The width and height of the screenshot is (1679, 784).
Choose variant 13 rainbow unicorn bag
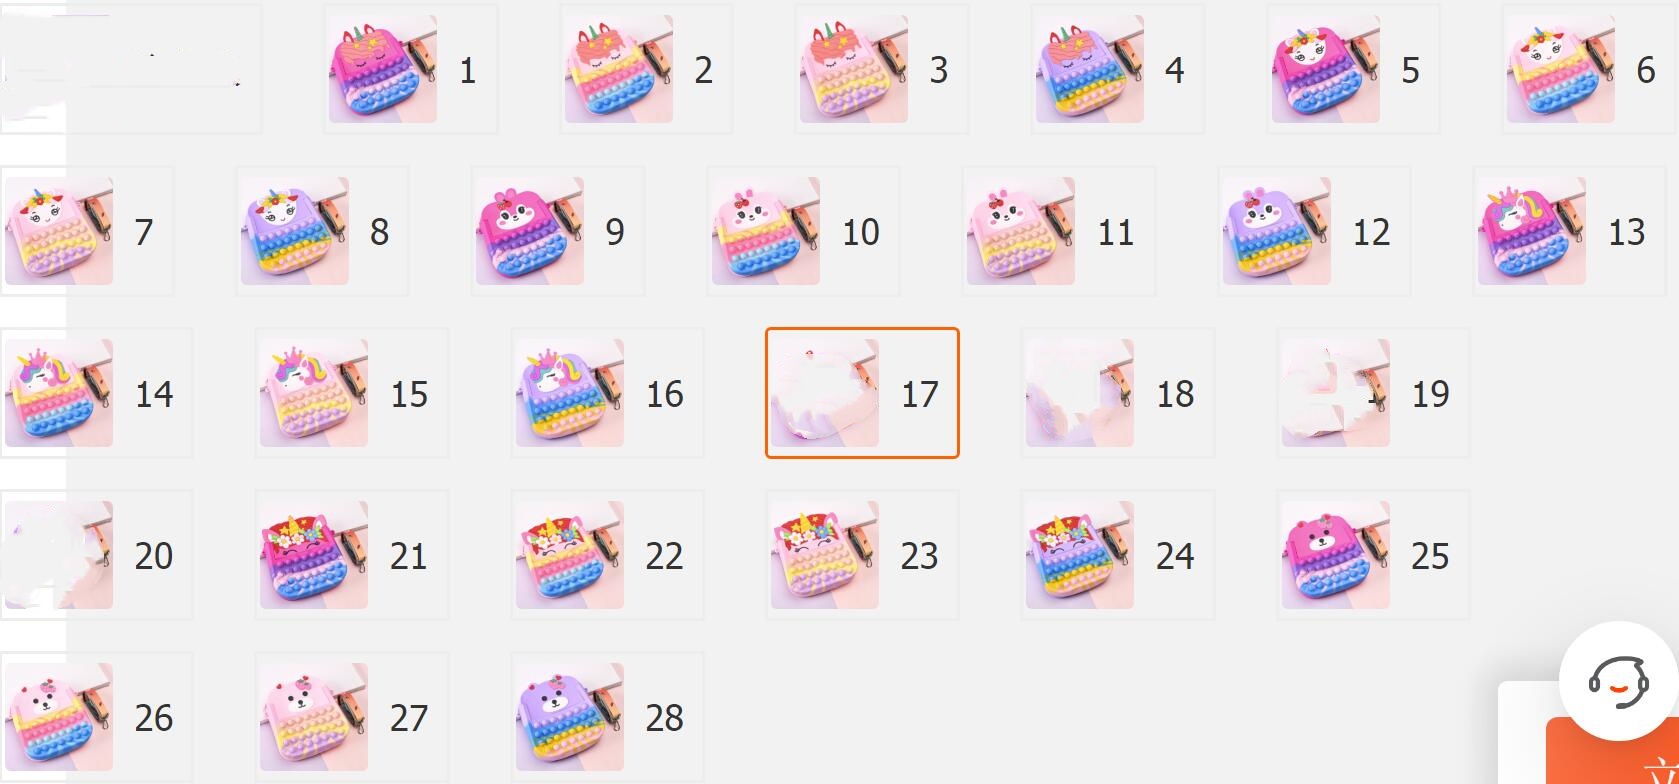pyautogui.click(x=1569, y=231)
